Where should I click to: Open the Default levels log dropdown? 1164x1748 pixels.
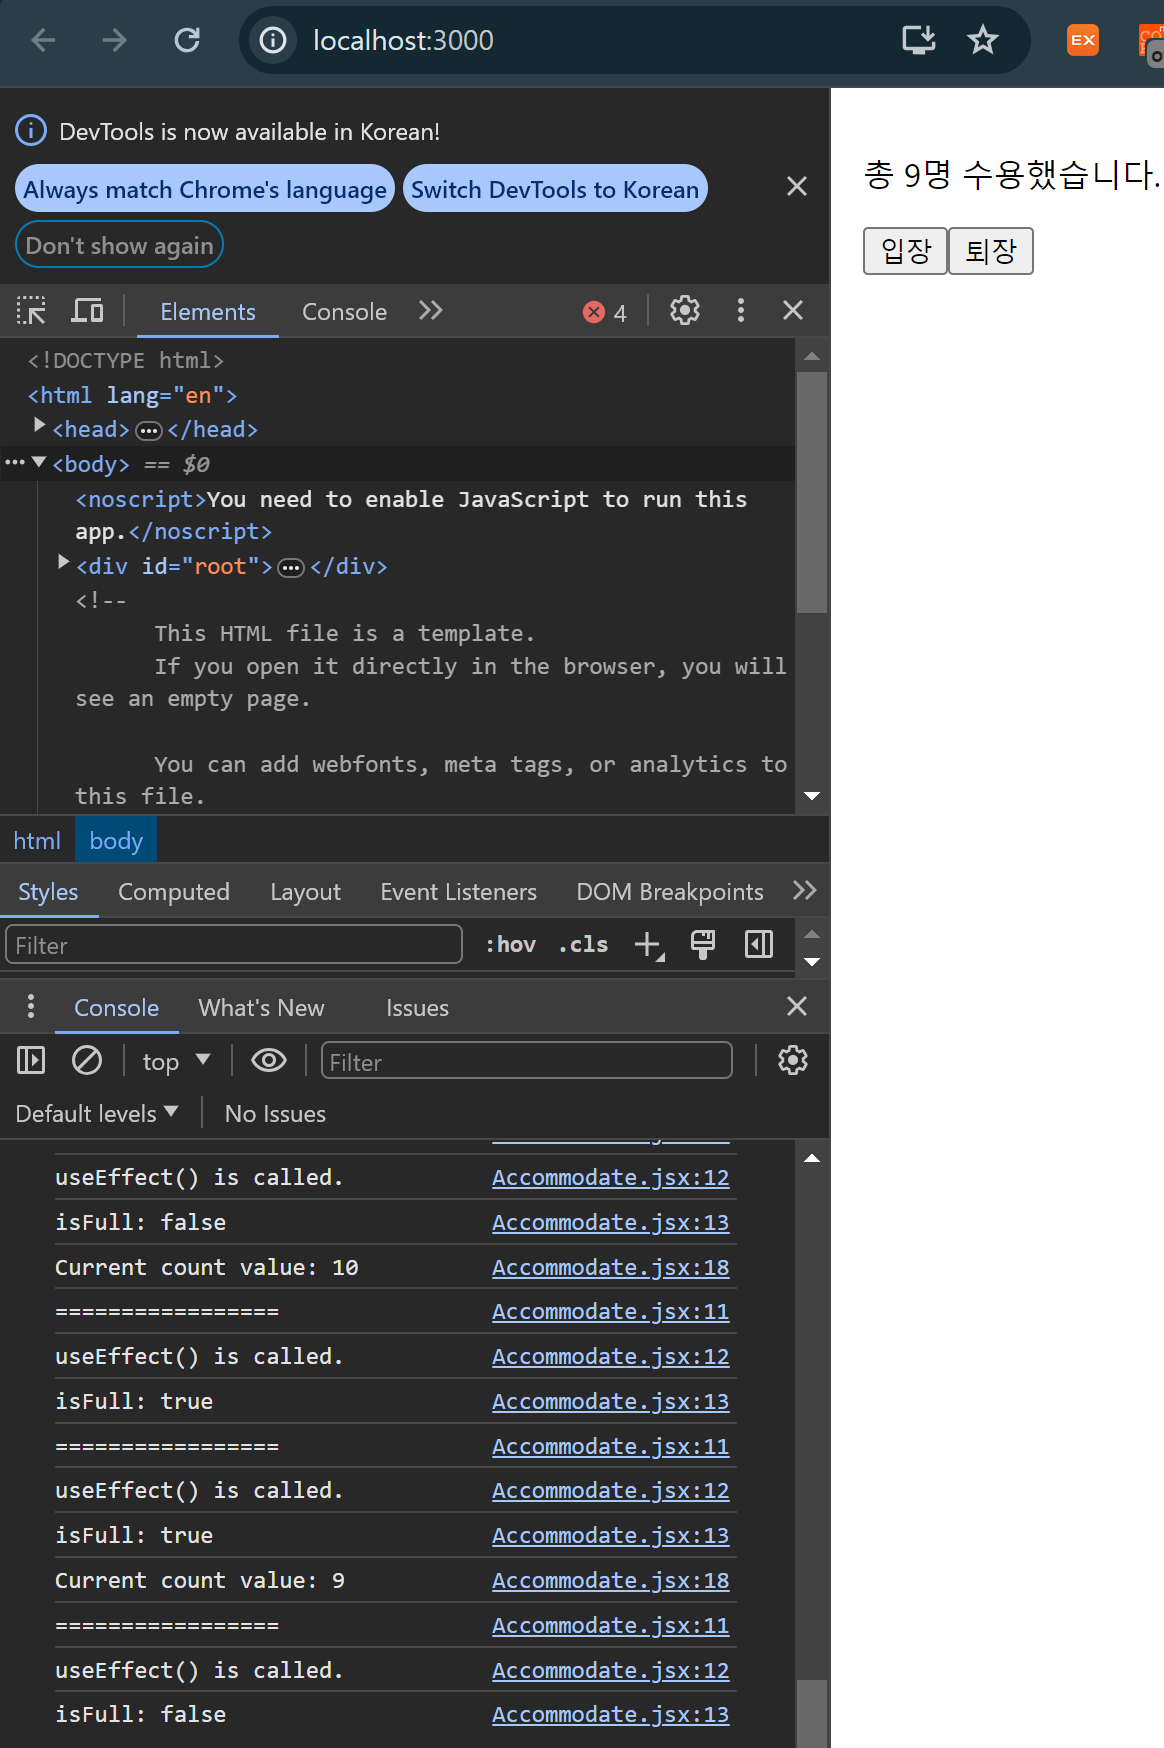coord(97,1114)
